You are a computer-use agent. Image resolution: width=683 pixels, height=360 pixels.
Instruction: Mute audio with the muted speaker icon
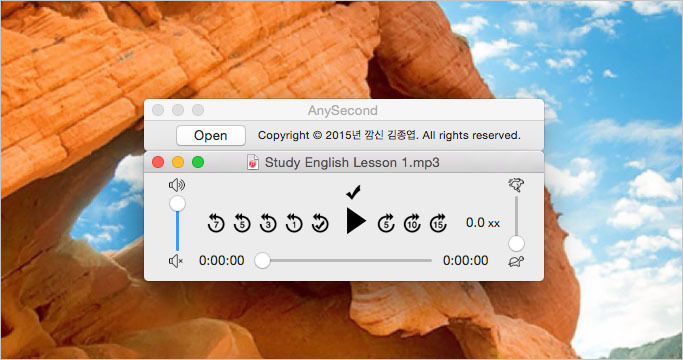pyautogui.click(x=176, y=261)
